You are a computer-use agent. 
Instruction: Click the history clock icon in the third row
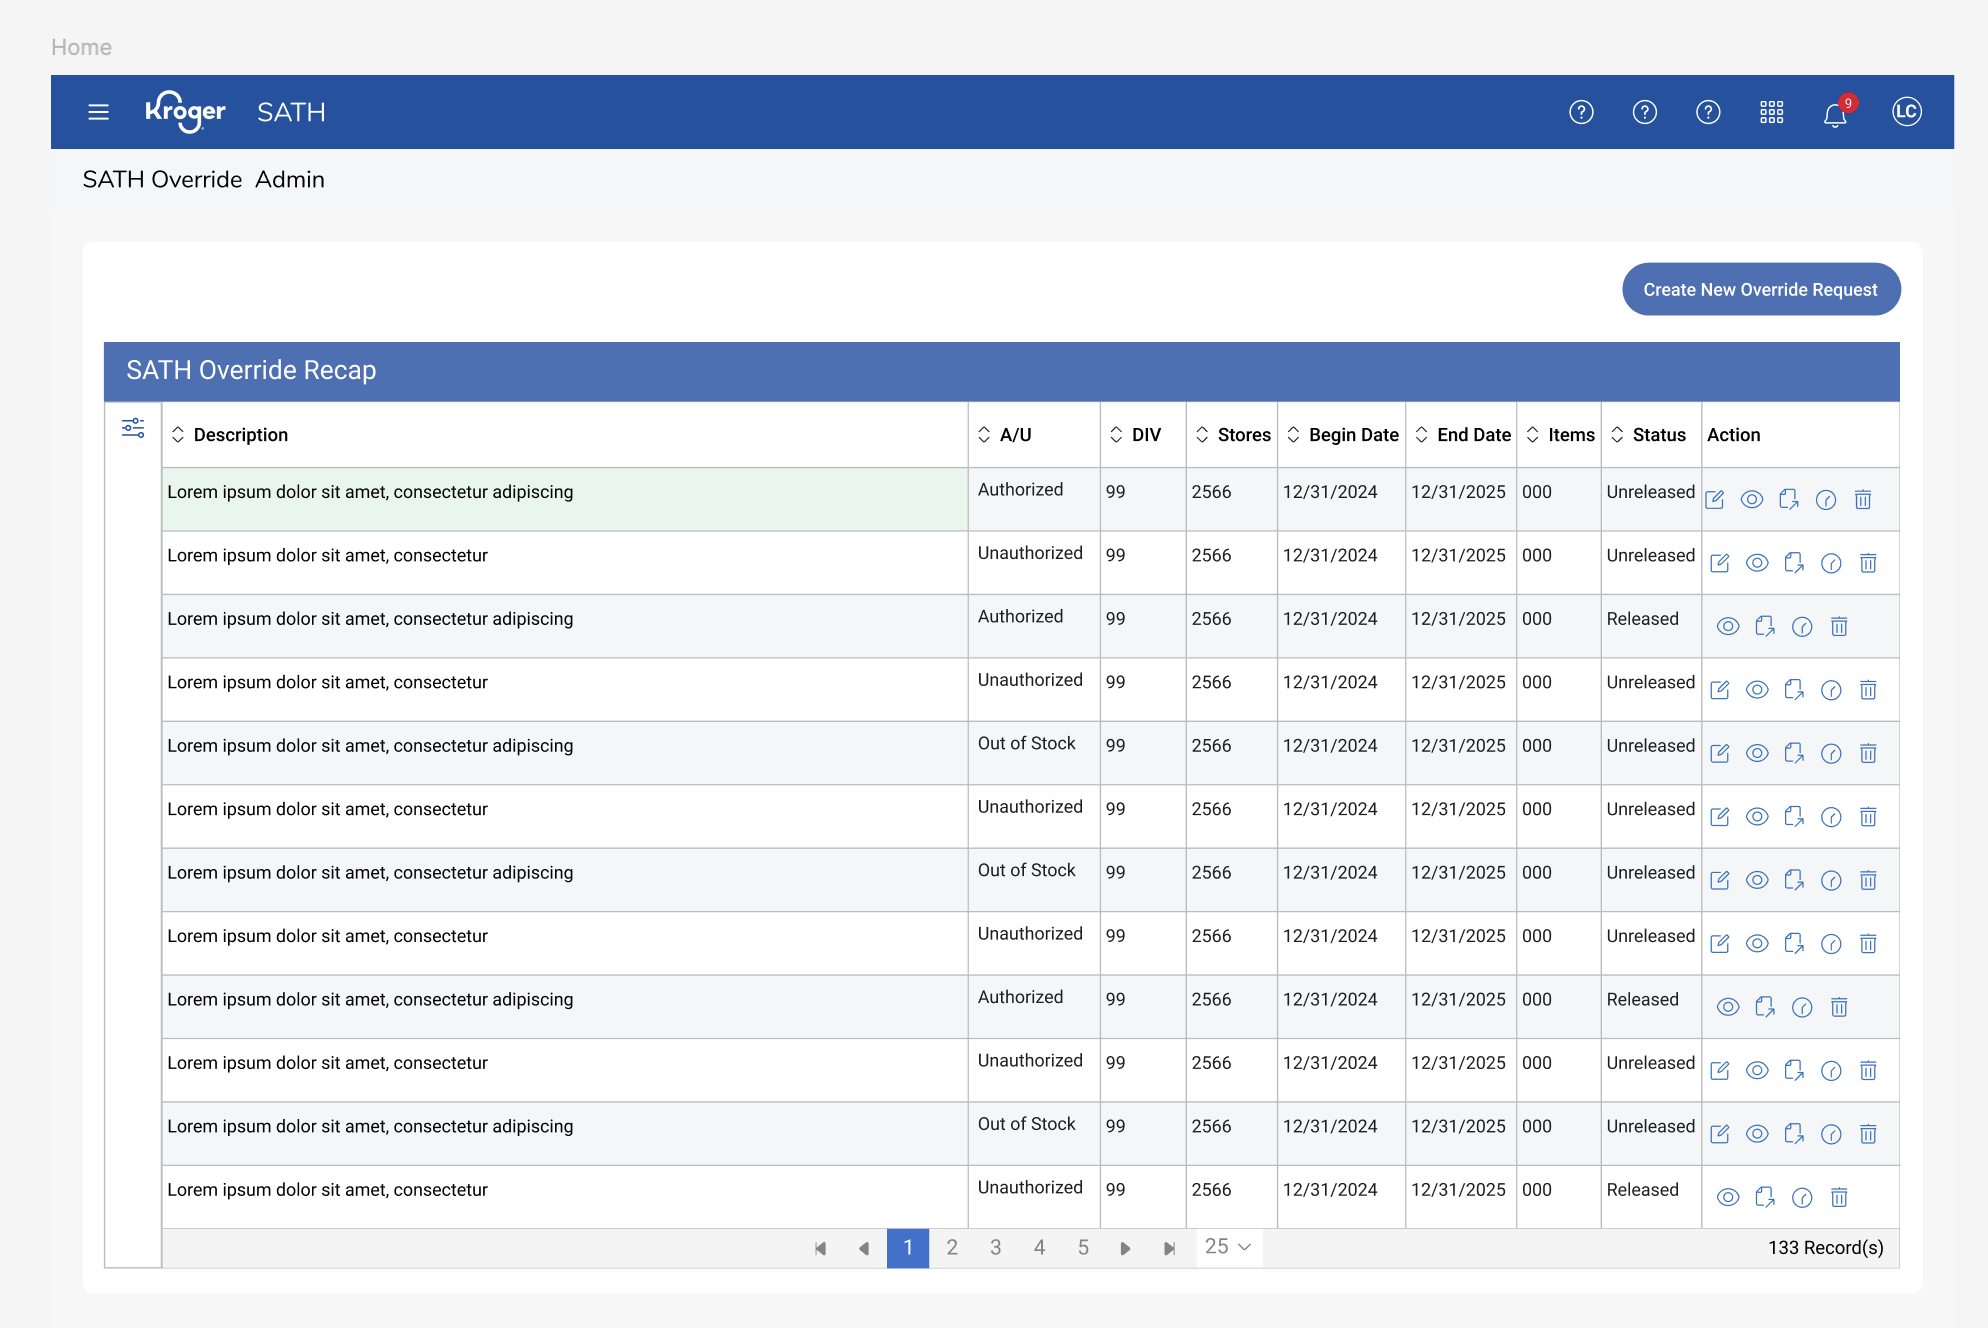pyautogui.click(x=1801, y=626)
